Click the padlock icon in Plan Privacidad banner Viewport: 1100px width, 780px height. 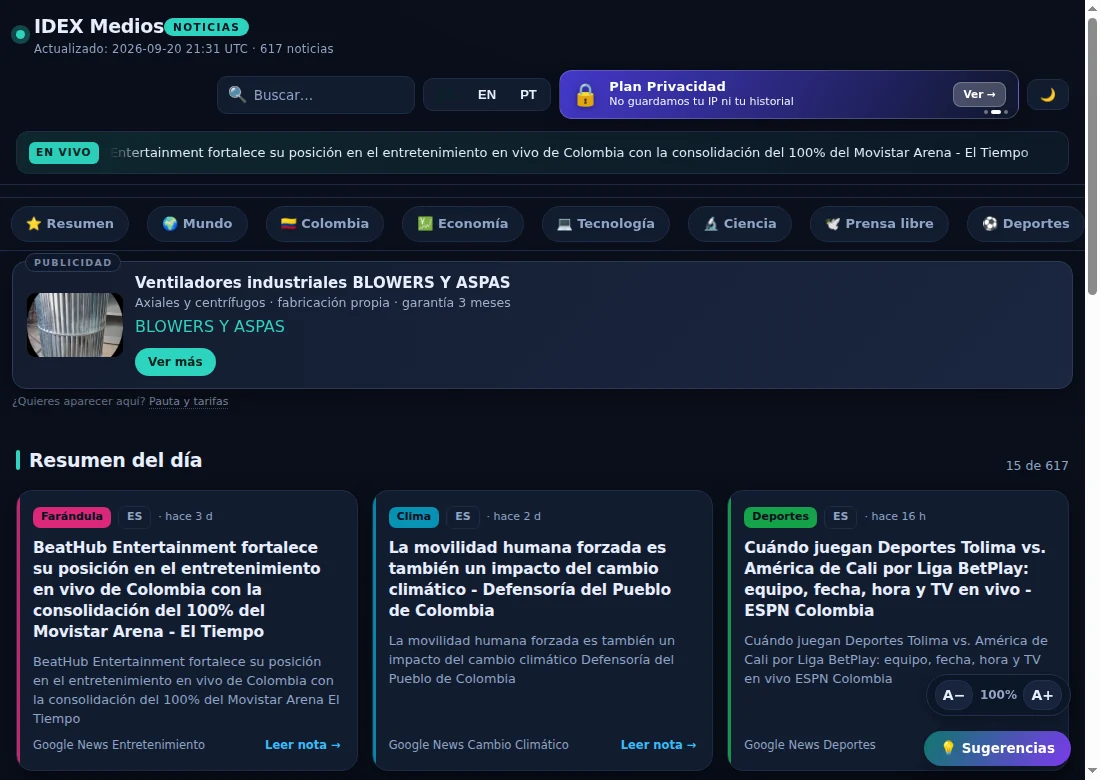[x=585, y=95]
